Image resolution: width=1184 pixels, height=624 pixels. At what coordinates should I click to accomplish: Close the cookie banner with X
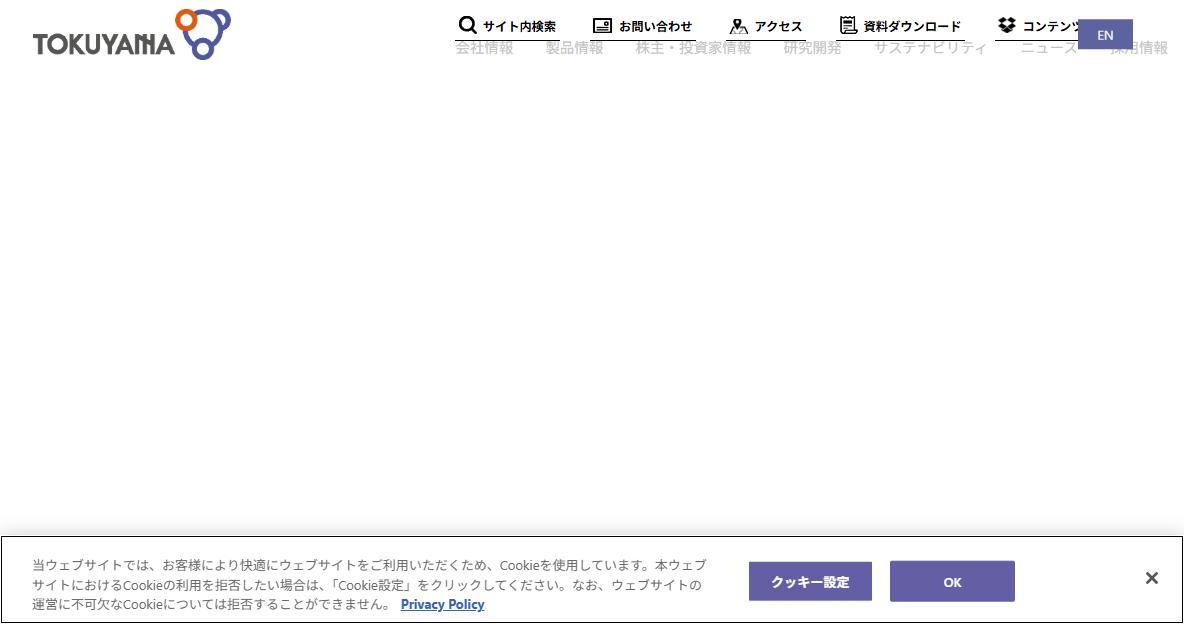pyautogui.click(x=1152, y=578)
